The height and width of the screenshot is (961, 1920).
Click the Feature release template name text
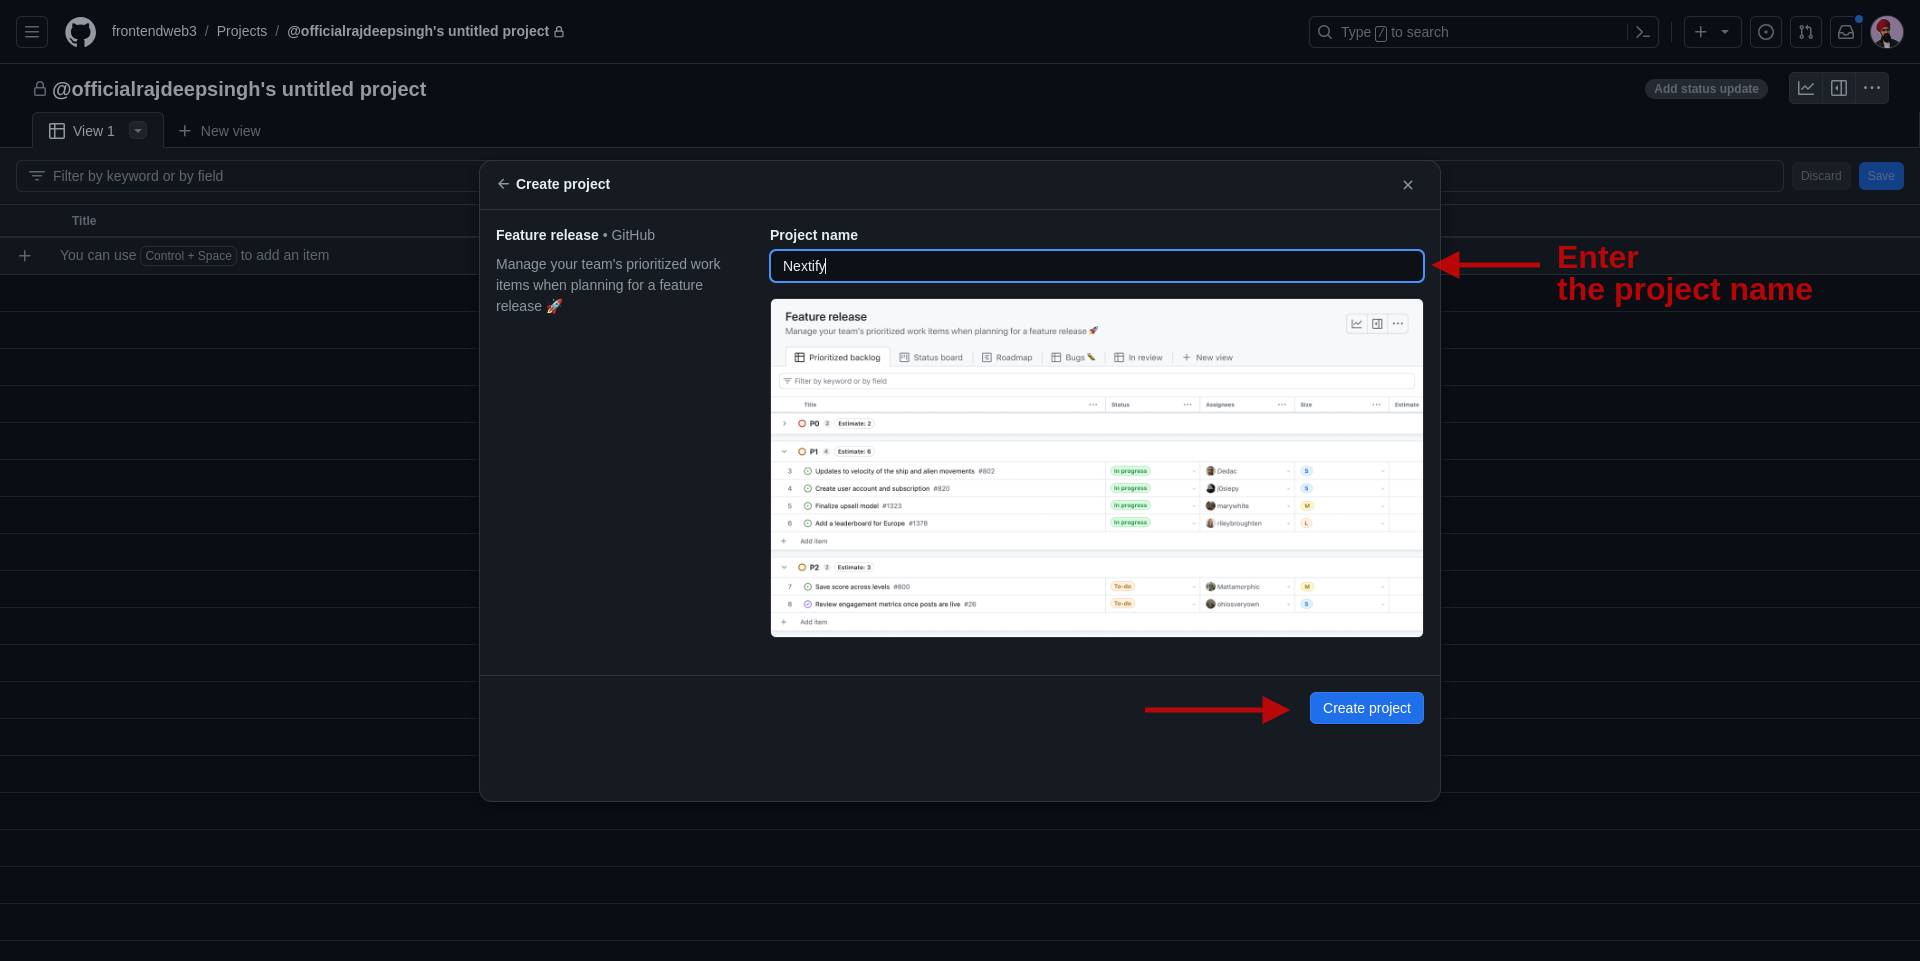(547, 235)
